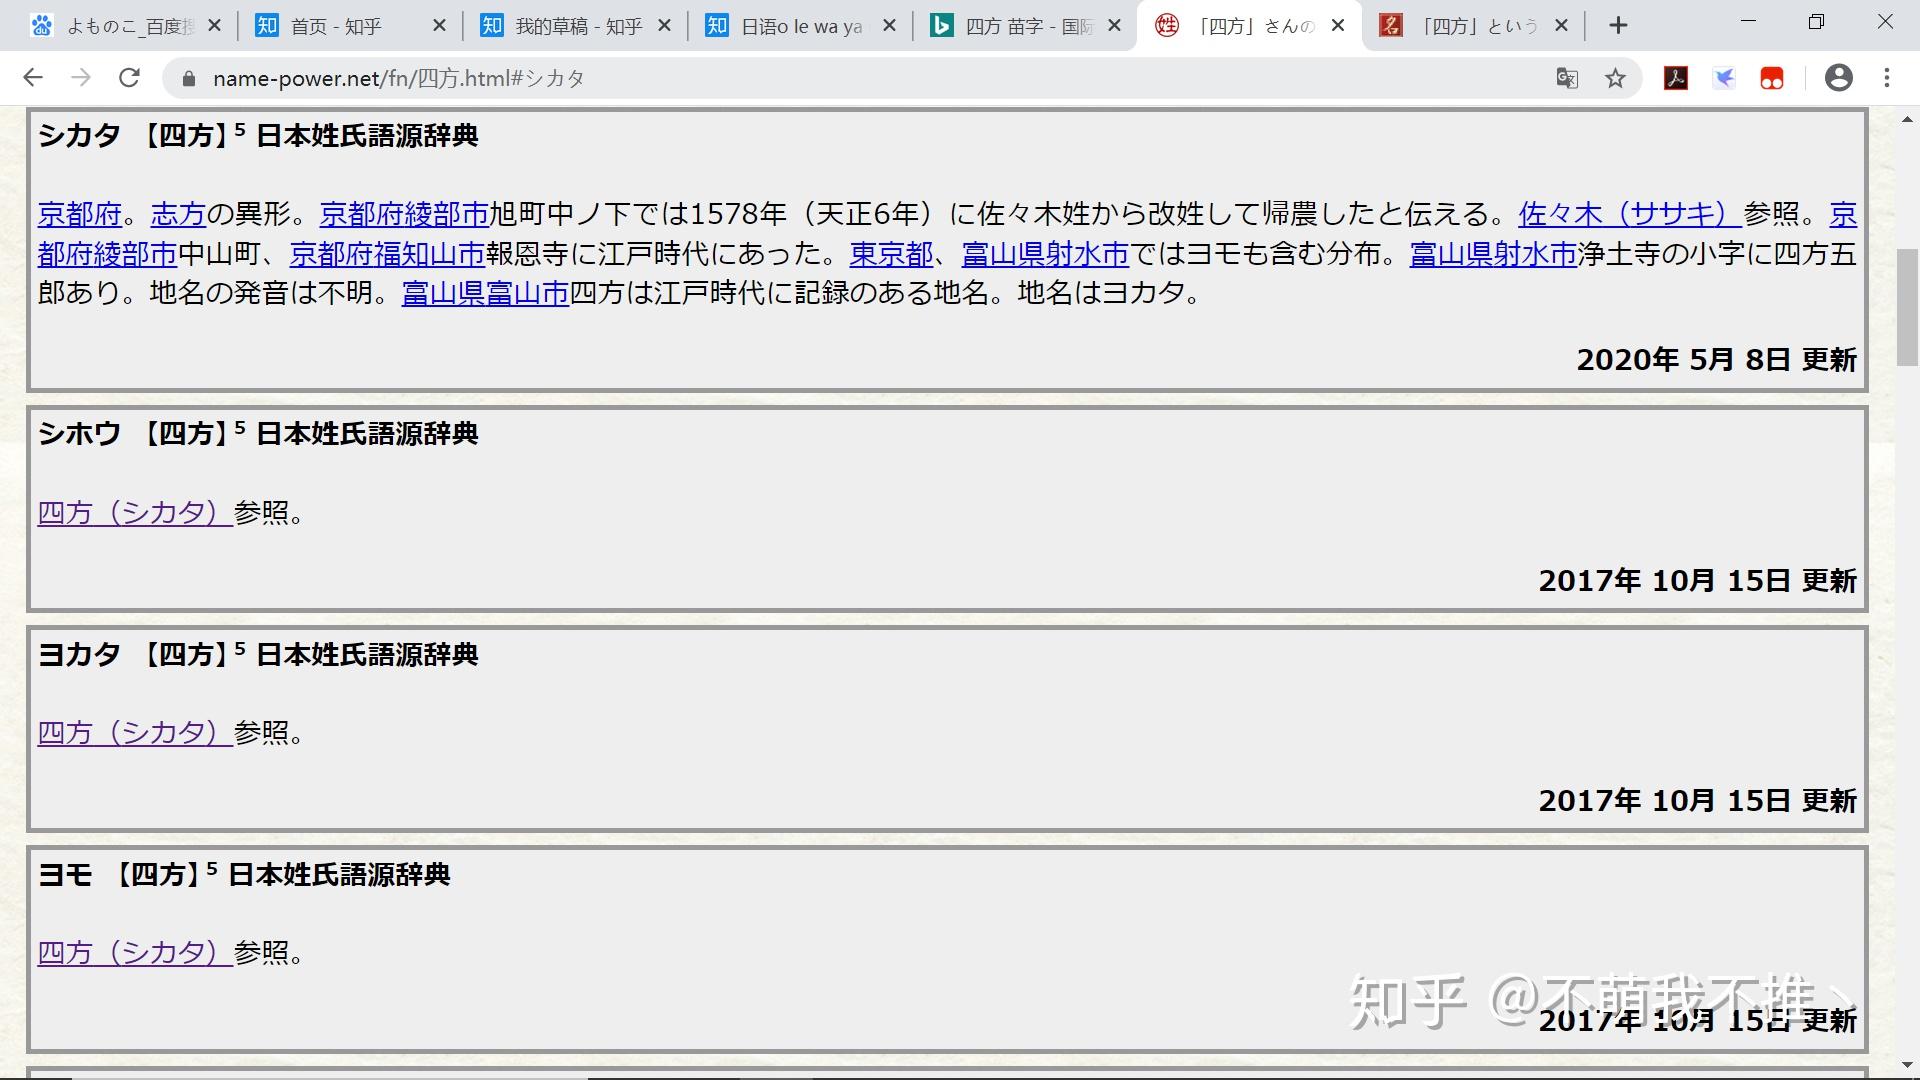1920x1080 pixels.
Task: Click the ヨモ【四方】heading
Action: (244, 874)
